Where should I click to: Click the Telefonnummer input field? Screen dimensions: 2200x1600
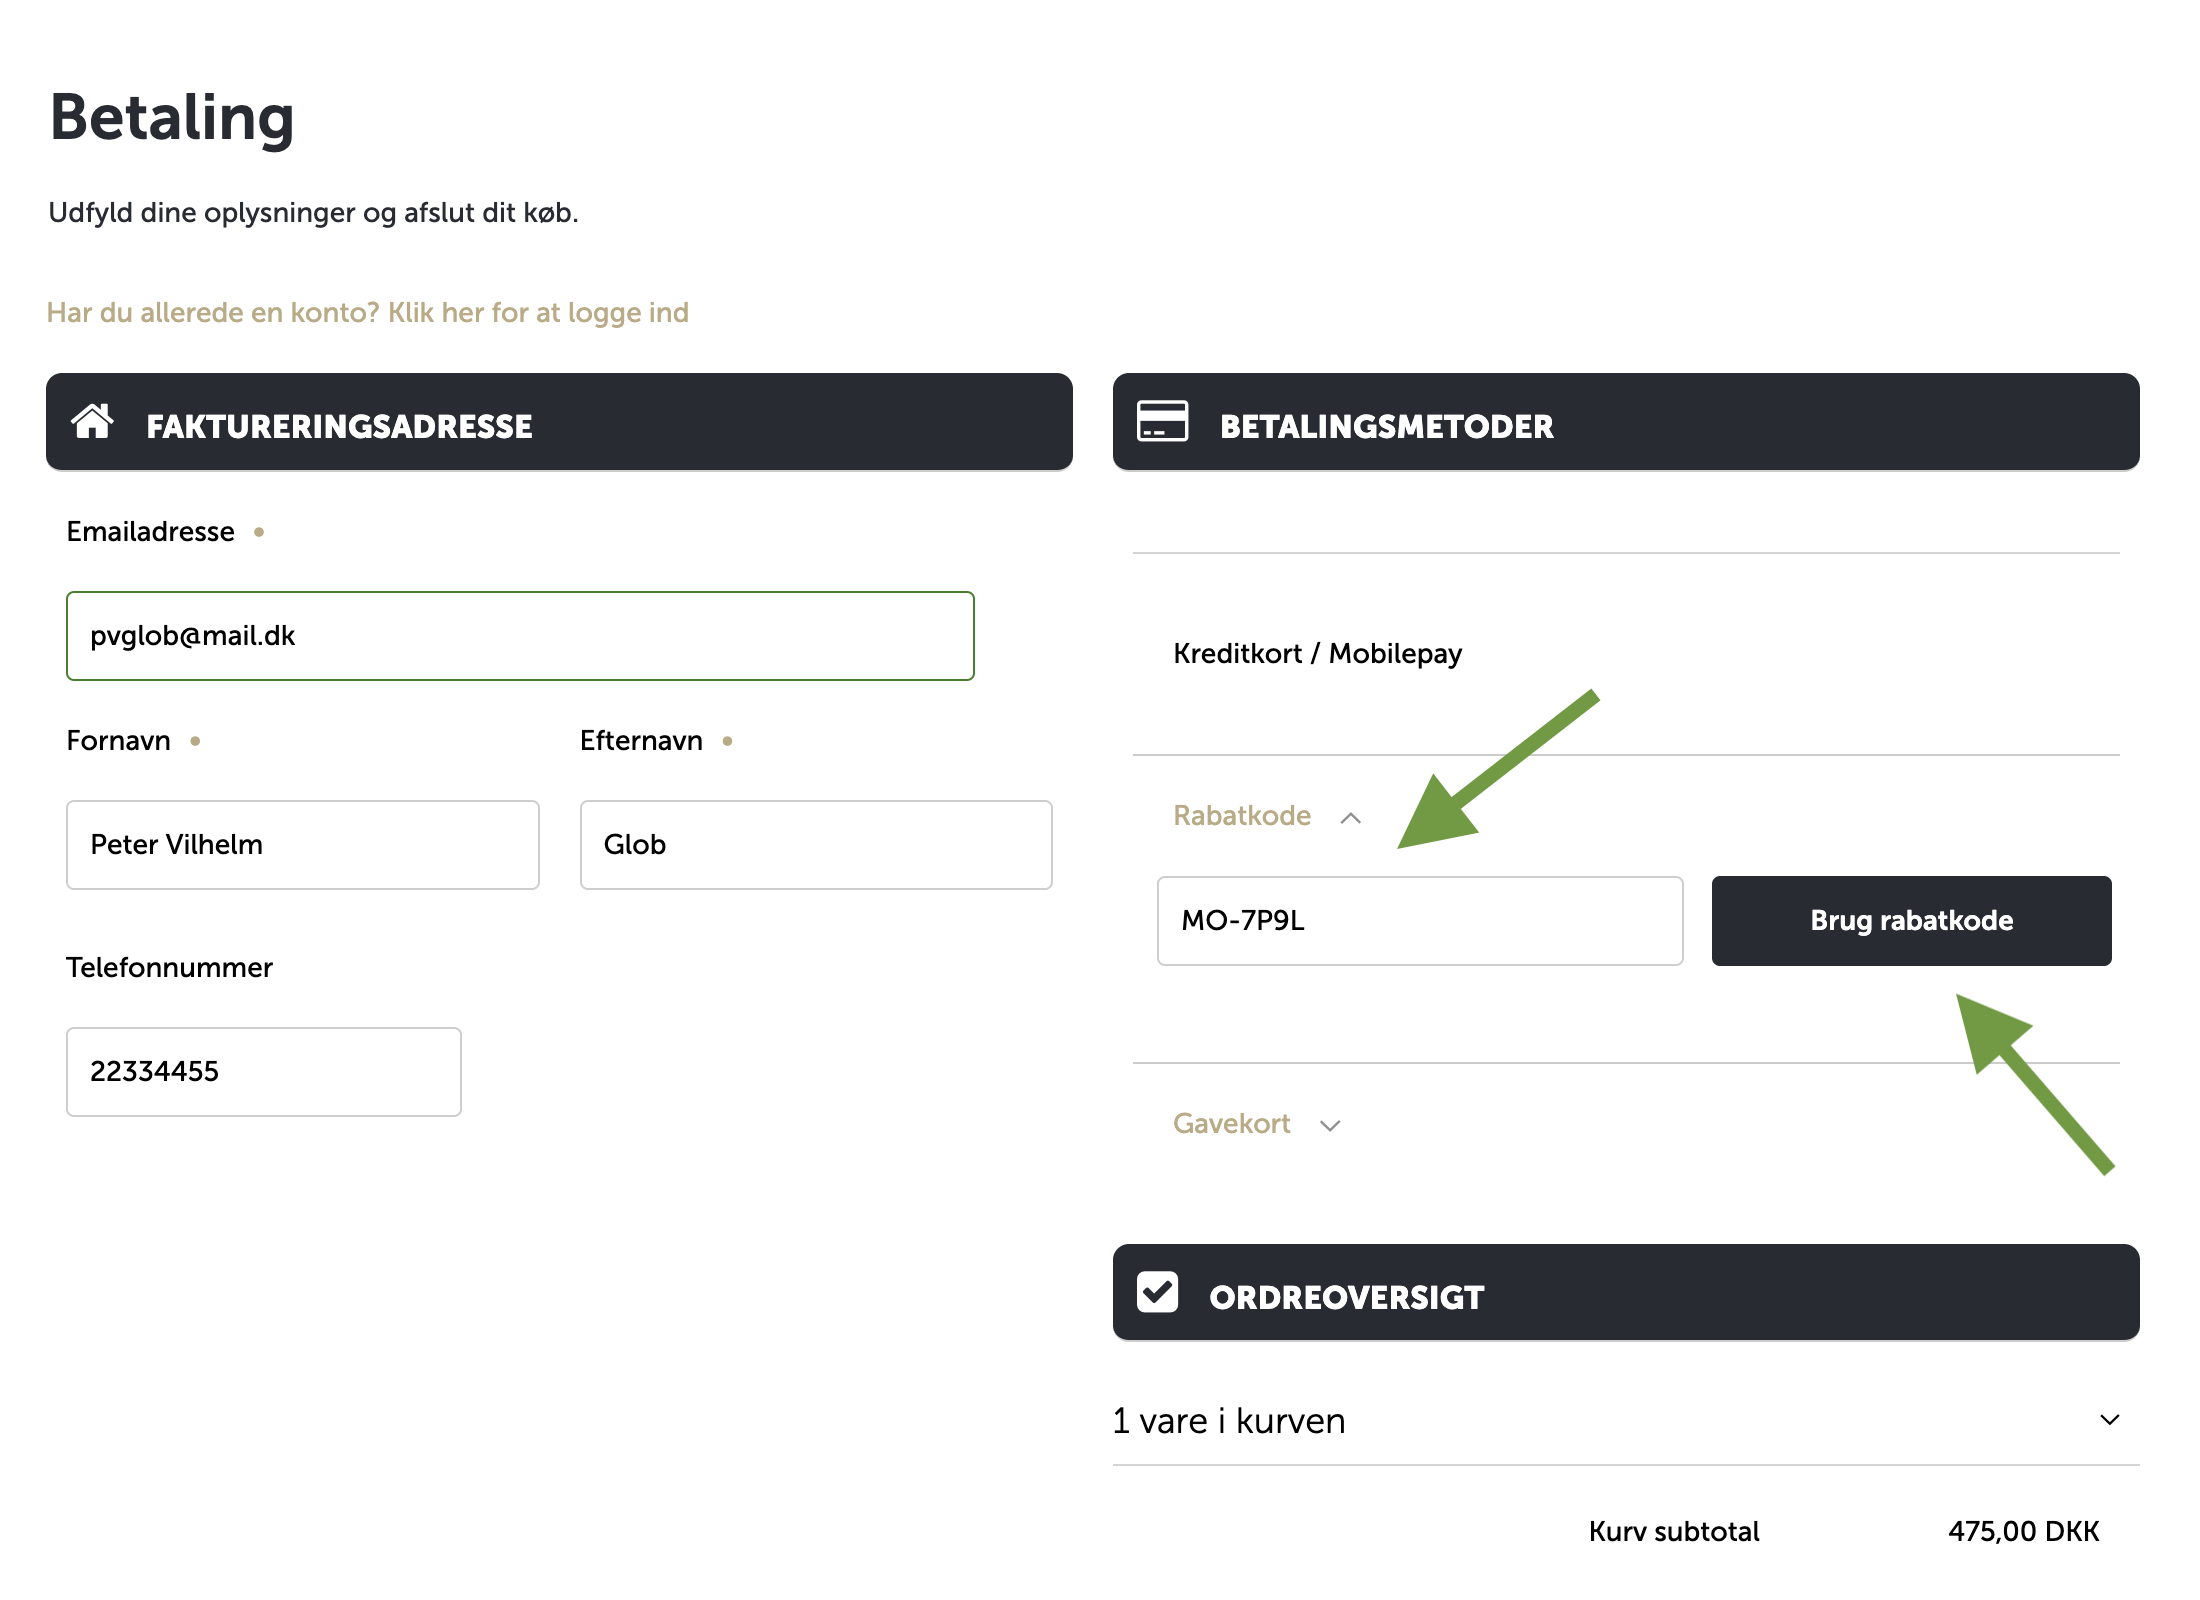pyautogui.click(x=263, y=1072)
